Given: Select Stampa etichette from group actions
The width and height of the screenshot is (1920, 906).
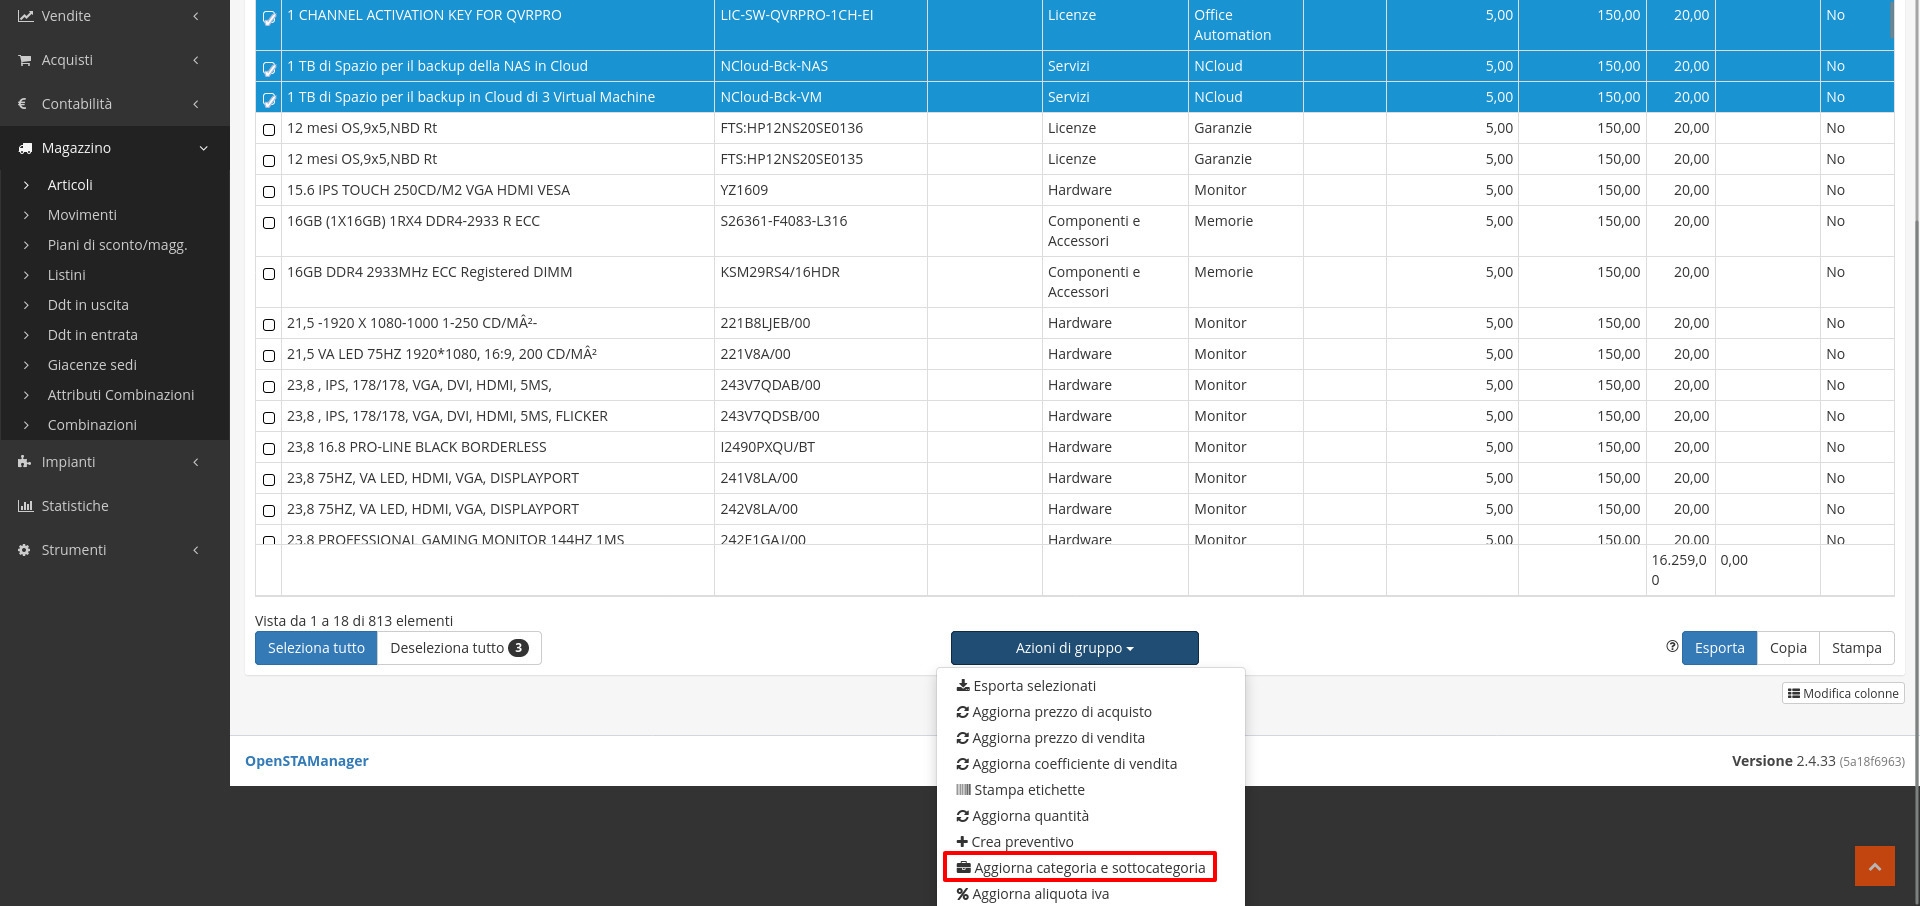Looking at the screenshot, I should tap(1028, 790).
